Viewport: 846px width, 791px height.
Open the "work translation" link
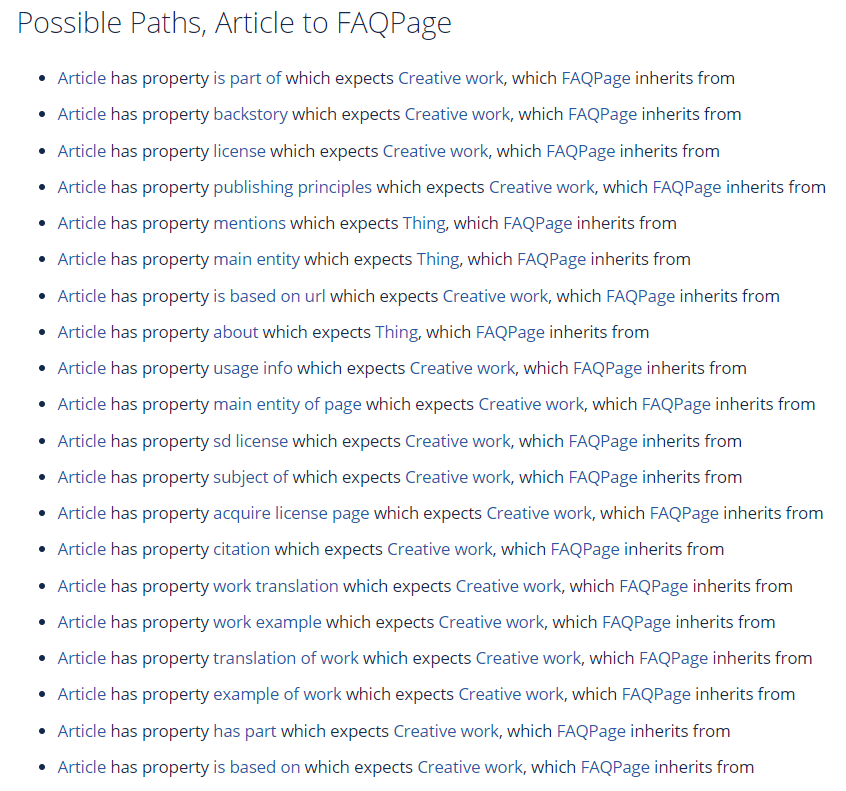coord(276,587)
